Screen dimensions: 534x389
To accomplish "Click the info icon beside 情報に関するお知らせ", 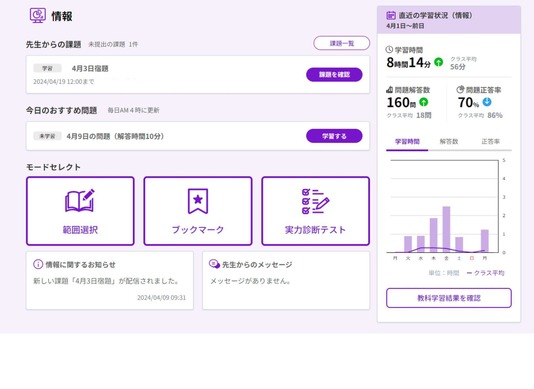I will click(38, 264).
